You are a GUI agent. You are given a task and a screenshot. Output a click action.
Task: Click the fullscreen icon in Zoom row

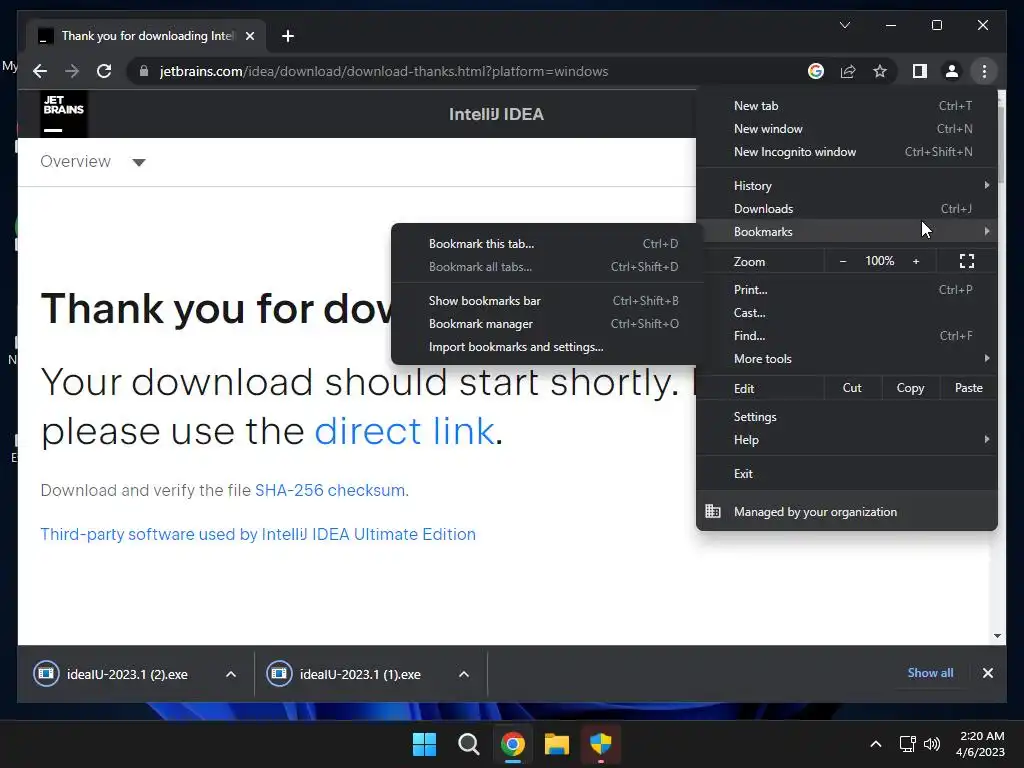[x=967, y=261]
